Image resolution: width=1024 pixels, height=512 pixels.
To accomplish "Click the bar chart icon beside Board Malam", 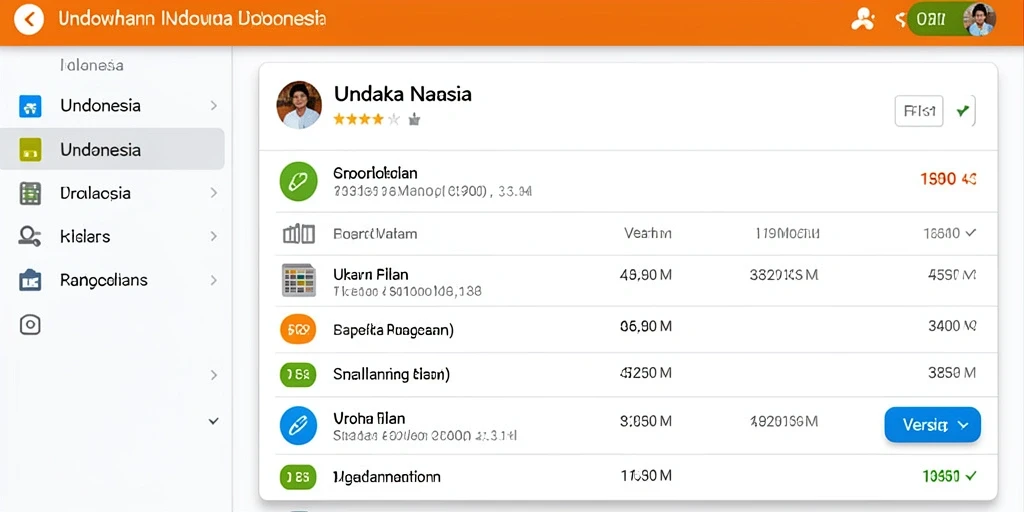I will point(298,234).
